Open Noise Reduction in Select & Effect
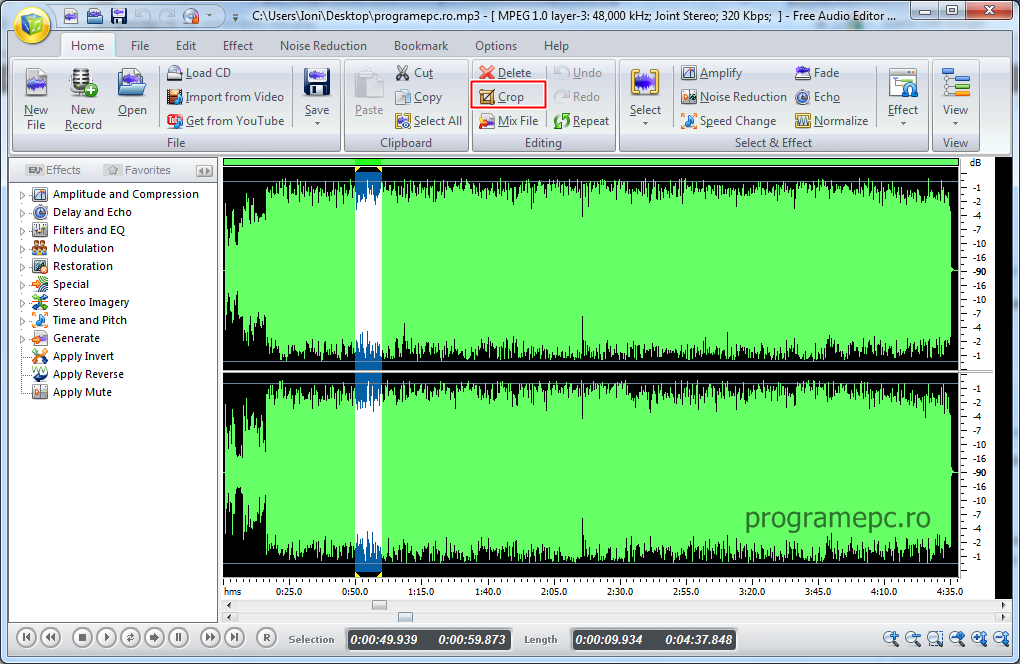 click(x=734, y=97)
